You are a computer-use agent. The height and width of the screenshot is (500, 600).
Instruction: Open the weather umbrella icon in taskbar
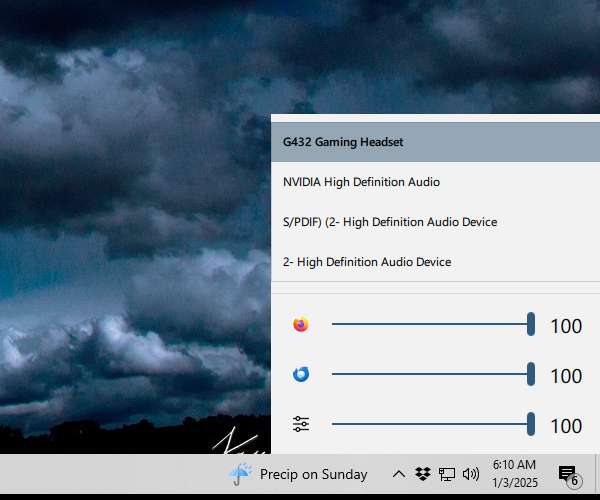pyautogui.click(x=240, y=474)
